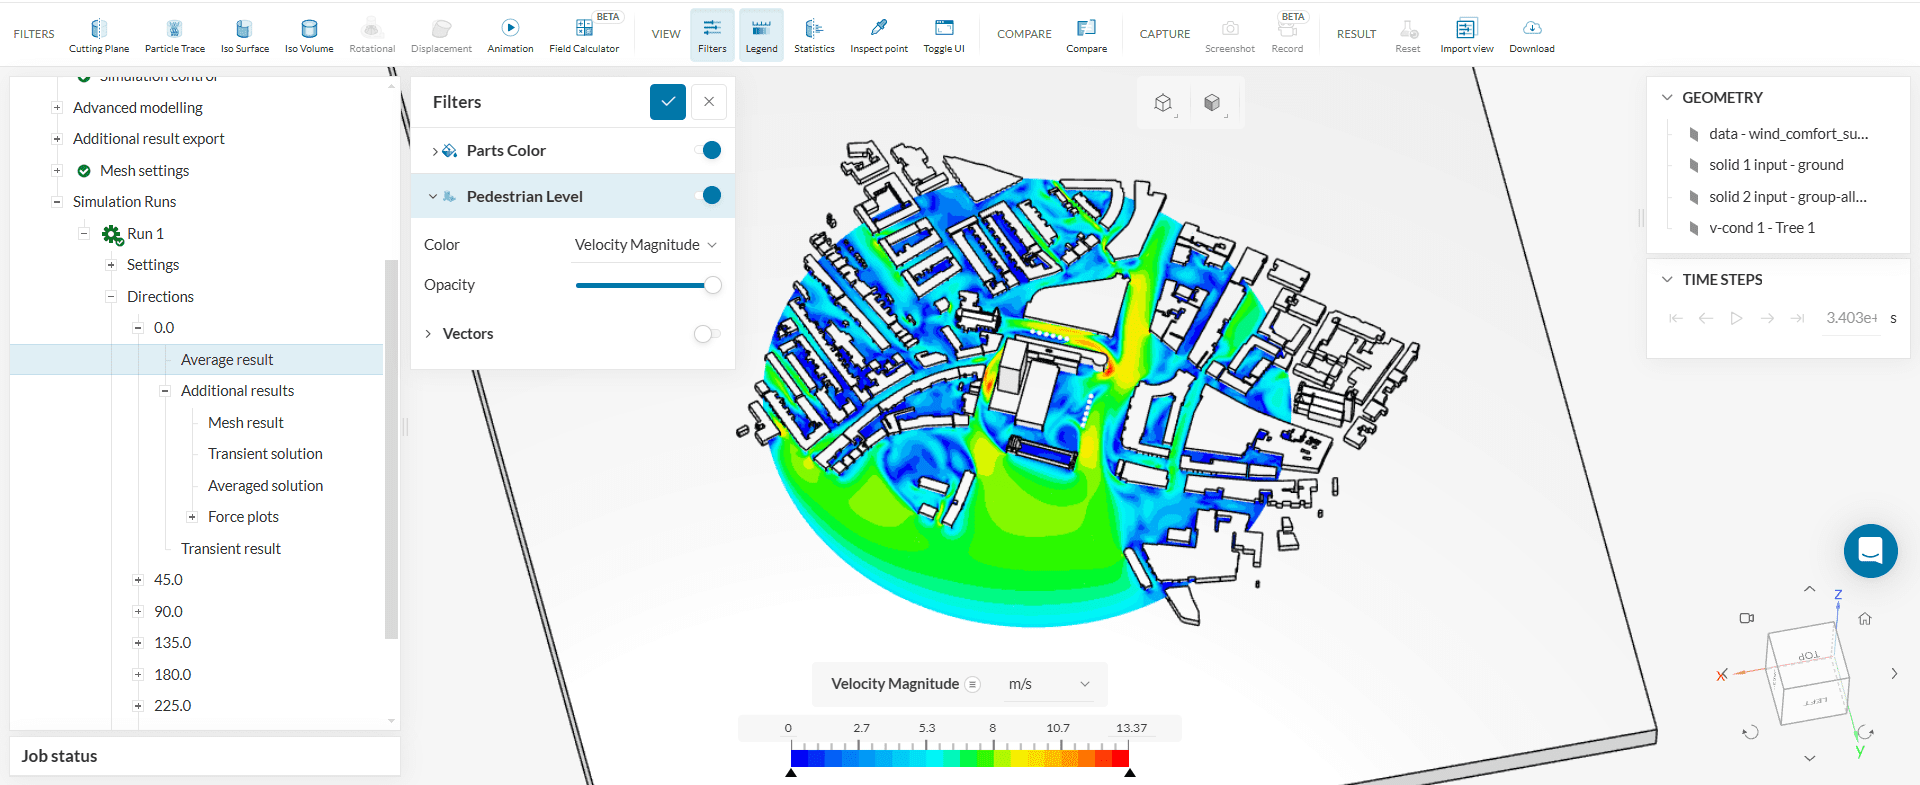
Task: Disable the Pedestrian Level switch
Action: click(x=707, y=196)
